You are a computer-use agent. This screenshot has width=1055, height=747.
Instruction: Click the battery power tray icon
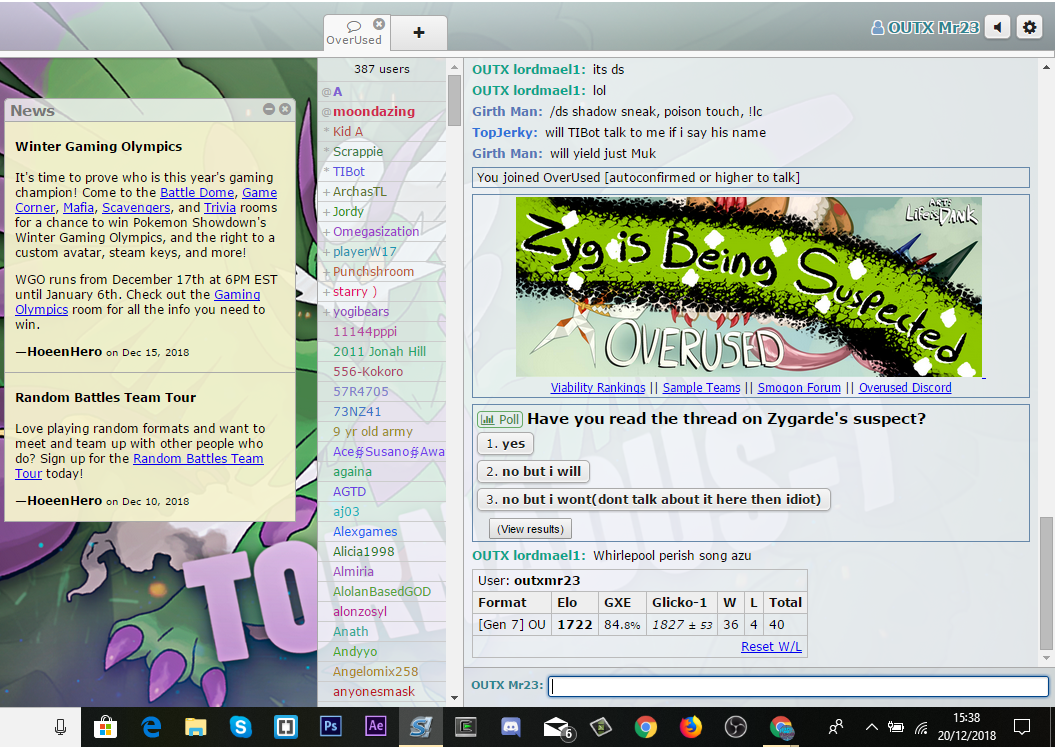pyautogui.click(x=896, y=727)
